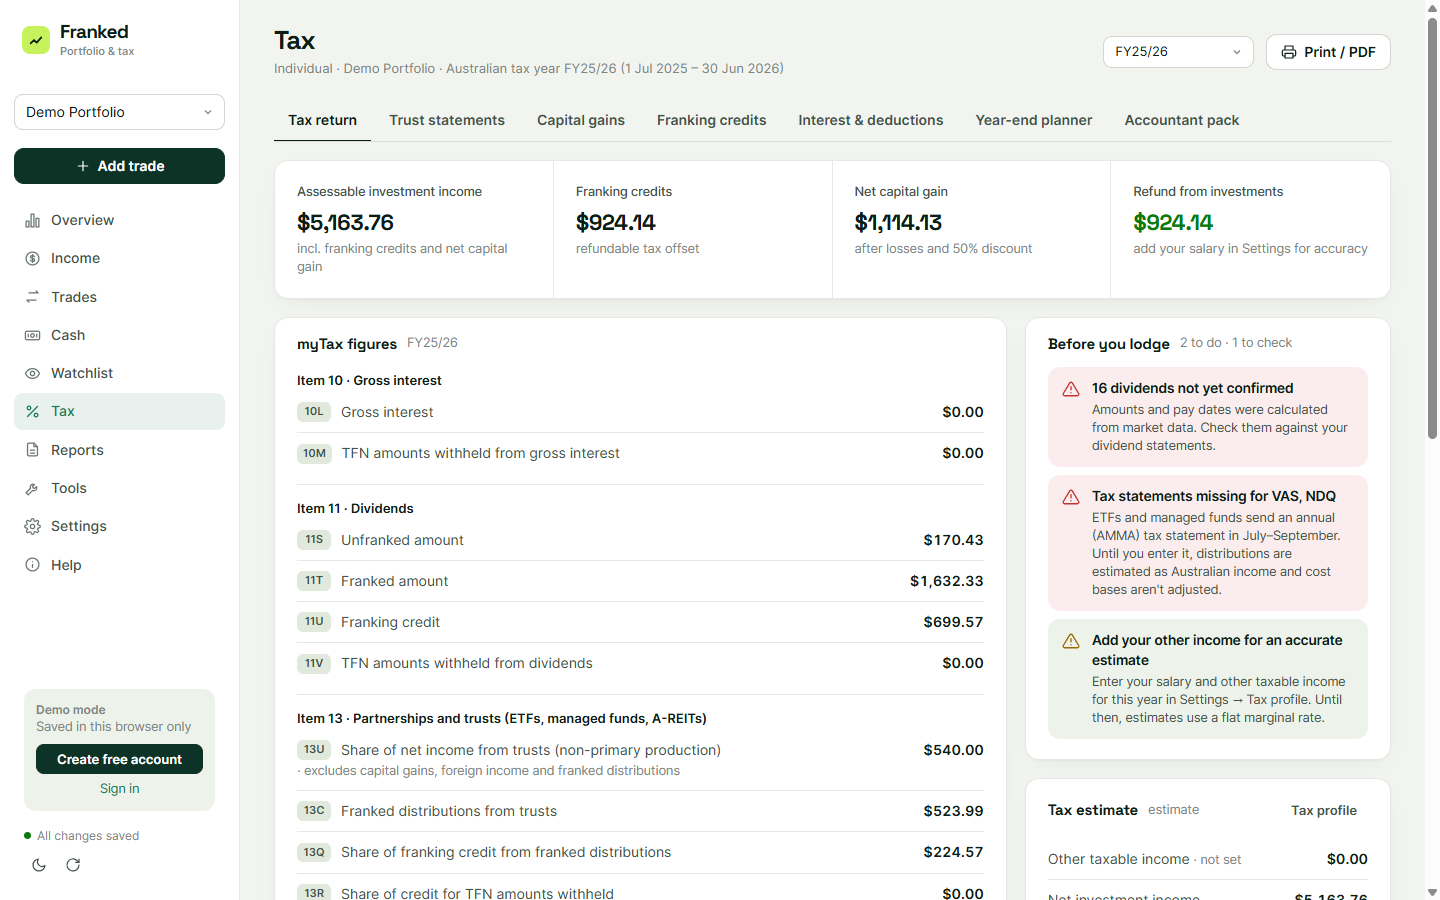
Task: Open the Tax profile link
Action: pos(1324,811)
